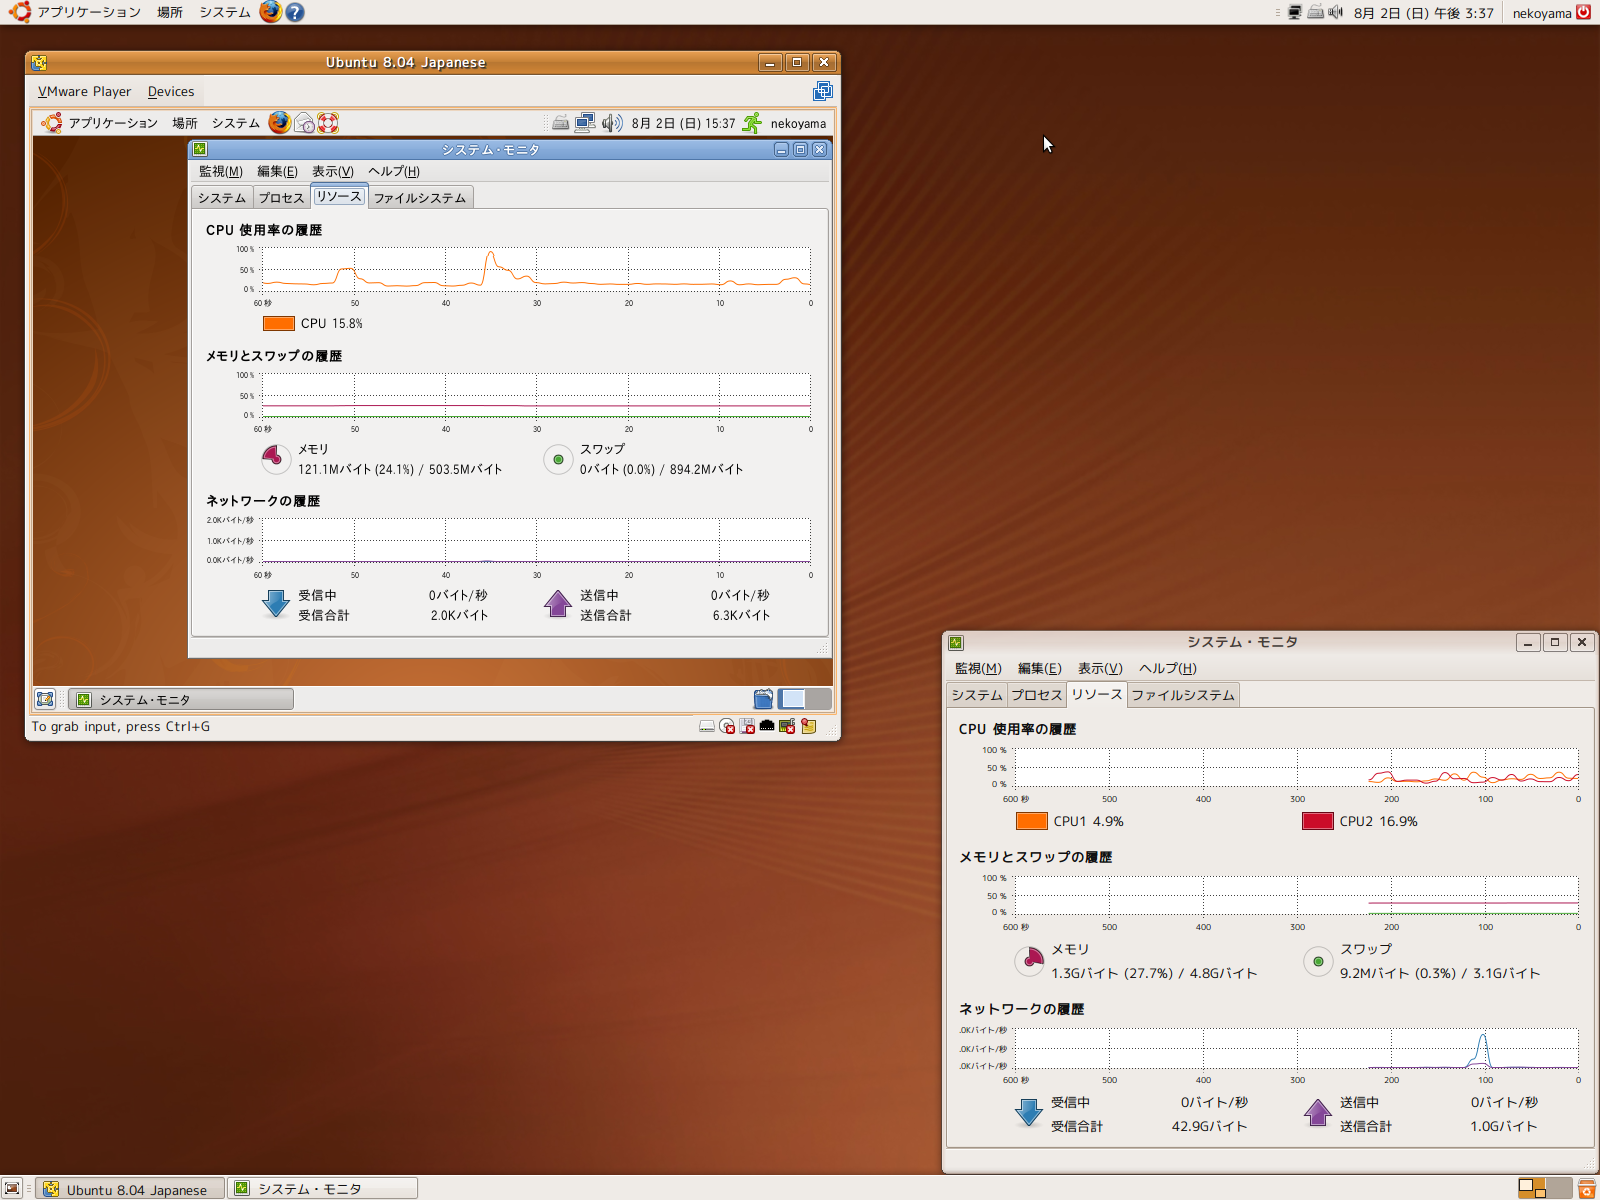This screenshot has width=1600, height=1200.
Task: Open 表示(V) menu in the host System Monitor
Action: pos(1100,668)
